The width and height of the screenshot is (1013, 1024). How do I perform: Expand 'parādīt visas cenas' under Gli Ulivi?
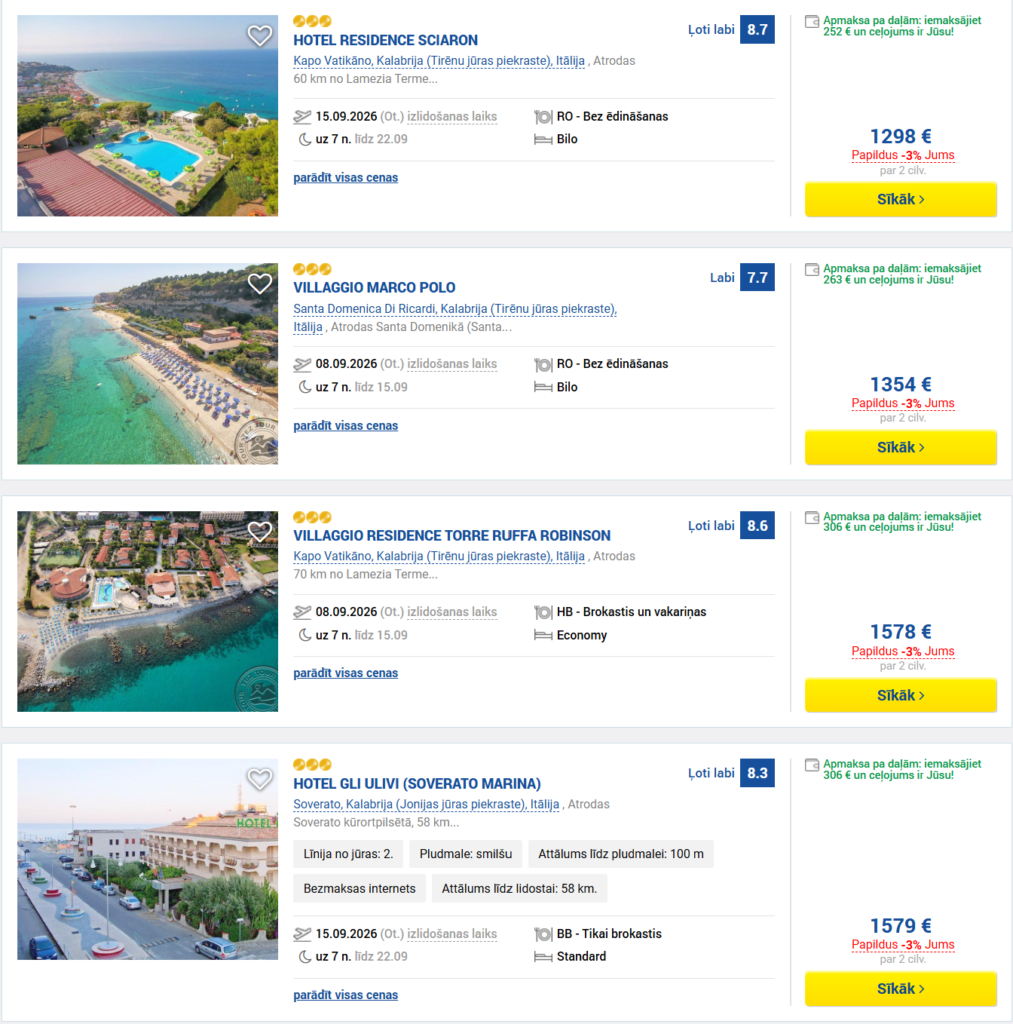(346, 995)
